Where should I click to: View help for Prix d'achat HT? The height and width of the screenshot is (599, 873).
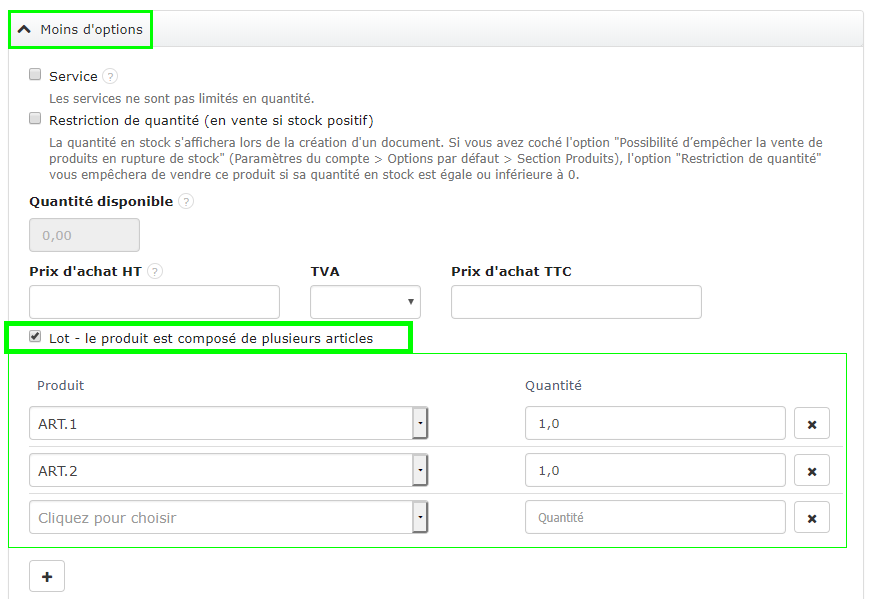155,271
